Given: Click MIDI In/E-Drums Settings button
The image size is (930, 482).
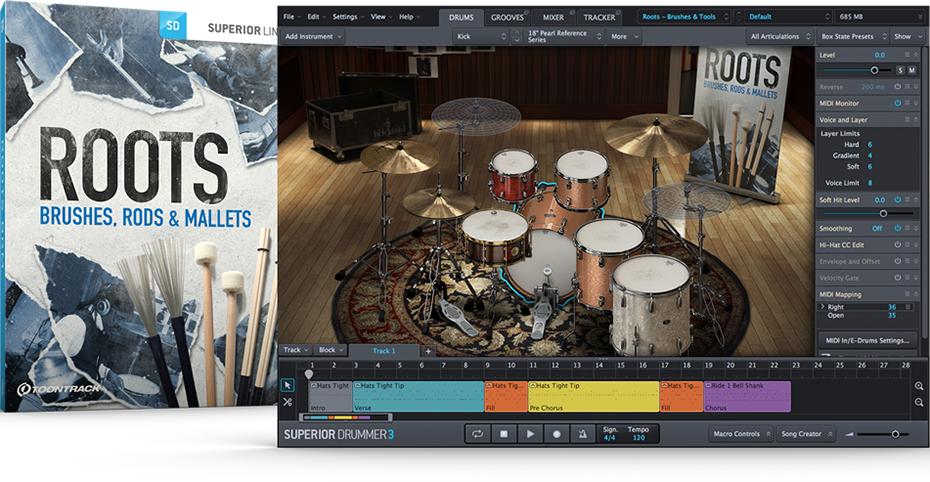Looking at the screenshot, I should click(x=867, y=340).
